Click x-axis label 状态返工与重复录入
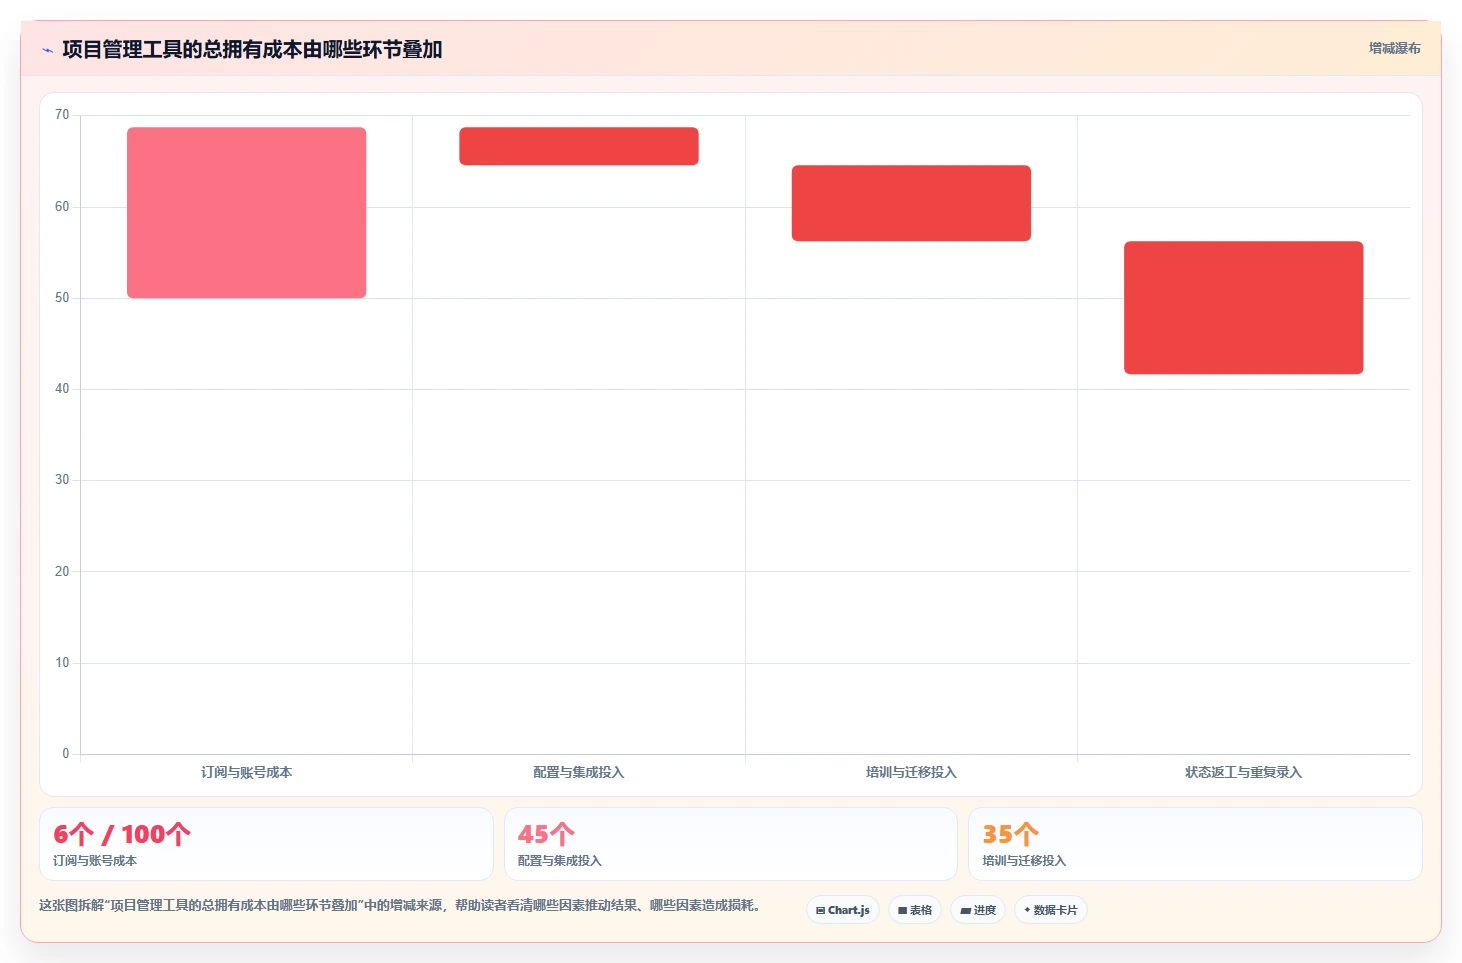This screenshot has height=963, width=1462. coord(1243,772)
